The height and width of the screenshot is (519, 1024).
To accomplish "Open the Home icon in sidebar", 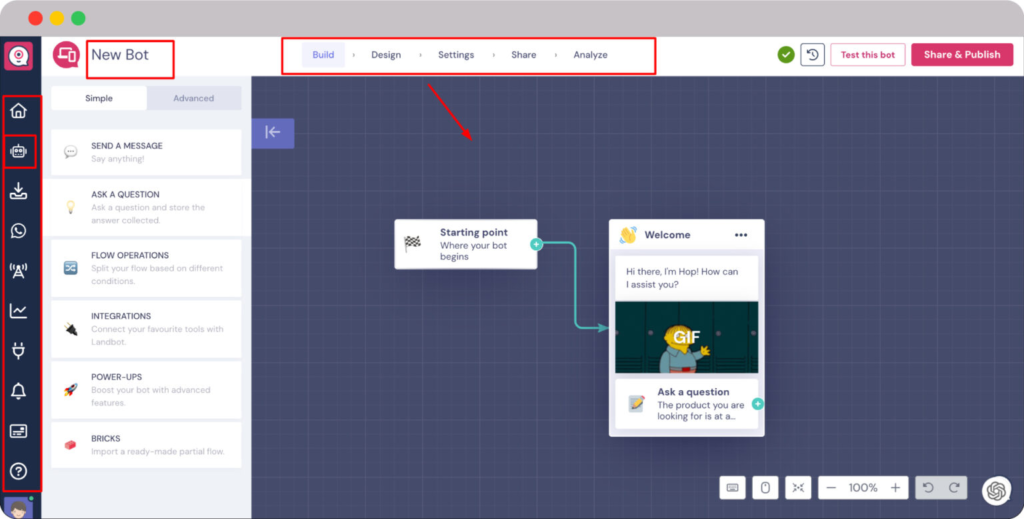I will tap(18, 111).
